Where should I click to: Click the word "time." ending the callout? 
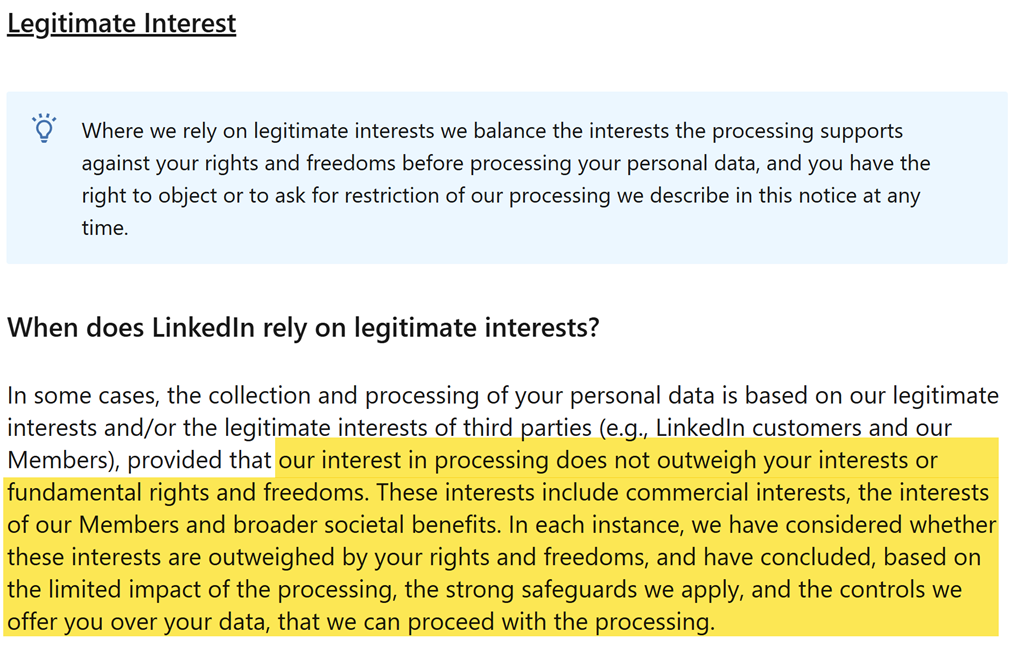105,228
